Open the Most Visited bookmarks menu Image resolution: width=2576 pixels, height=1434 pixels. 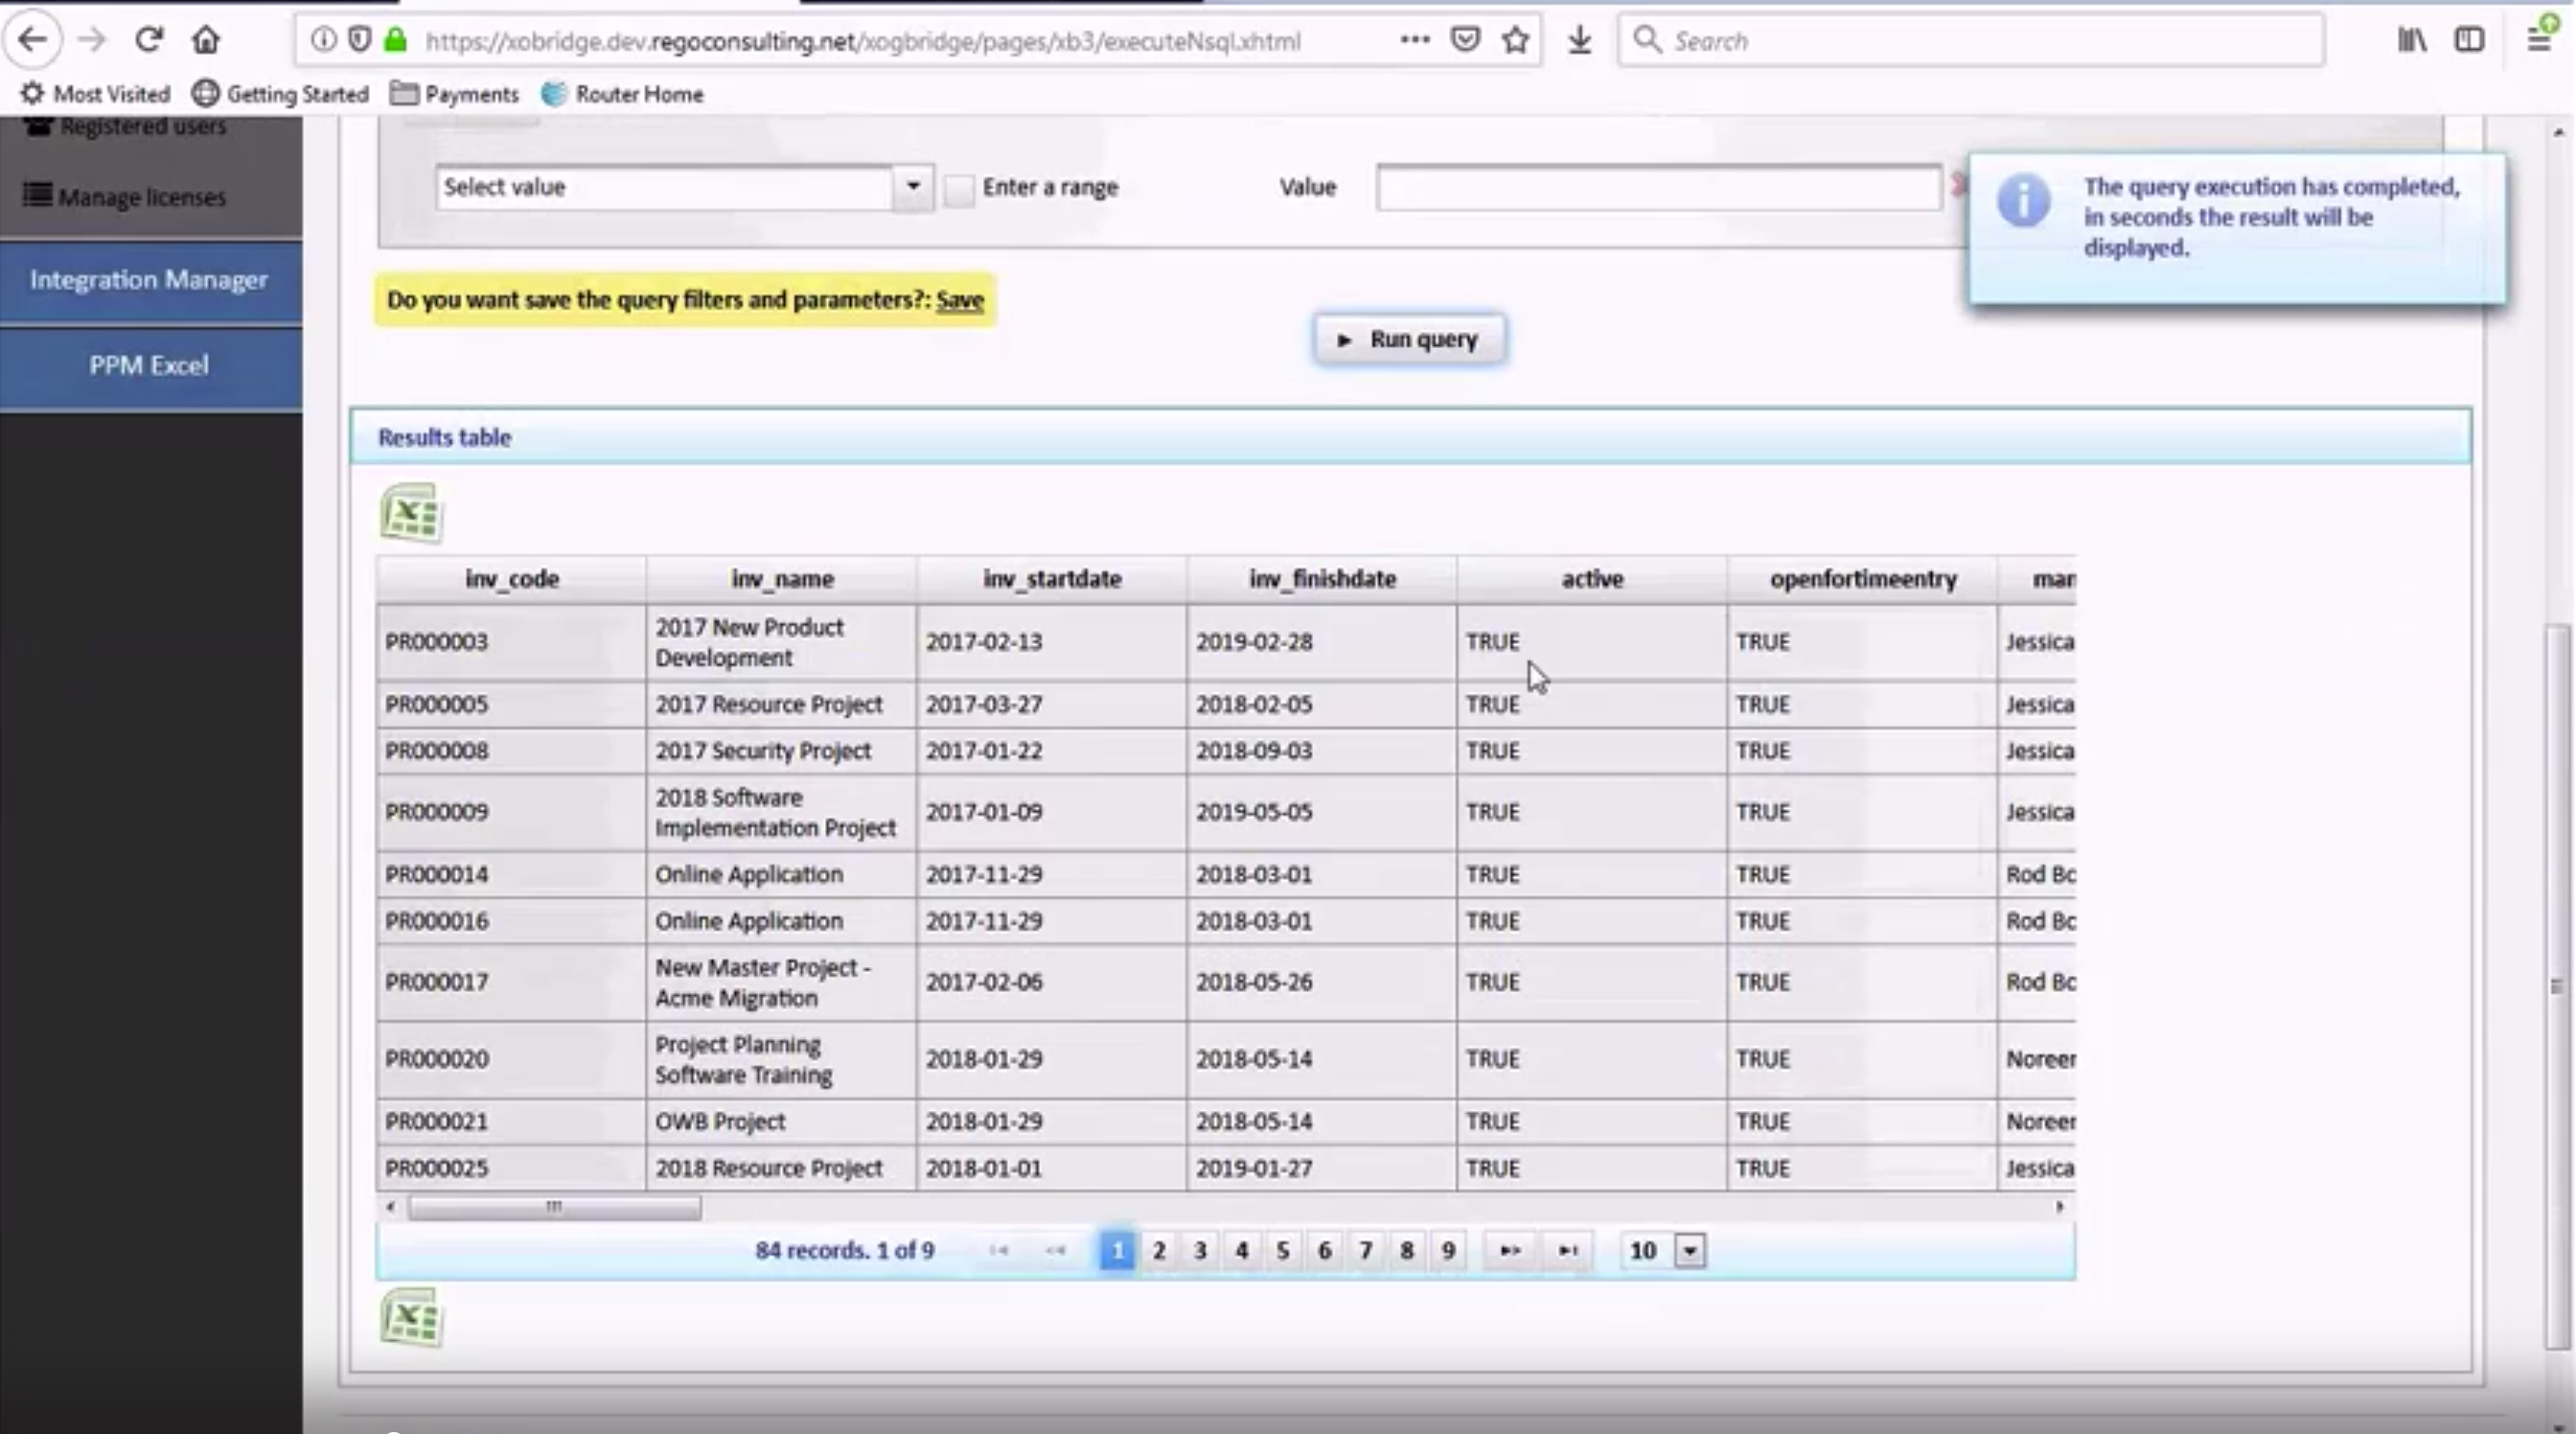coord(95,93)
